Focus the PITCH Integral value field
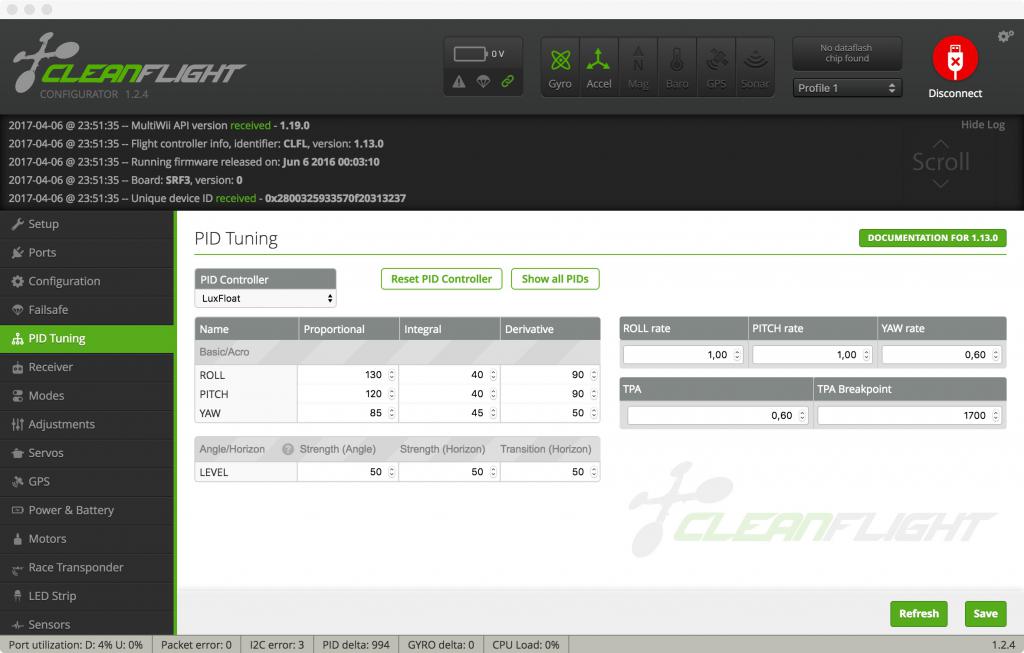 pos(449,394)
